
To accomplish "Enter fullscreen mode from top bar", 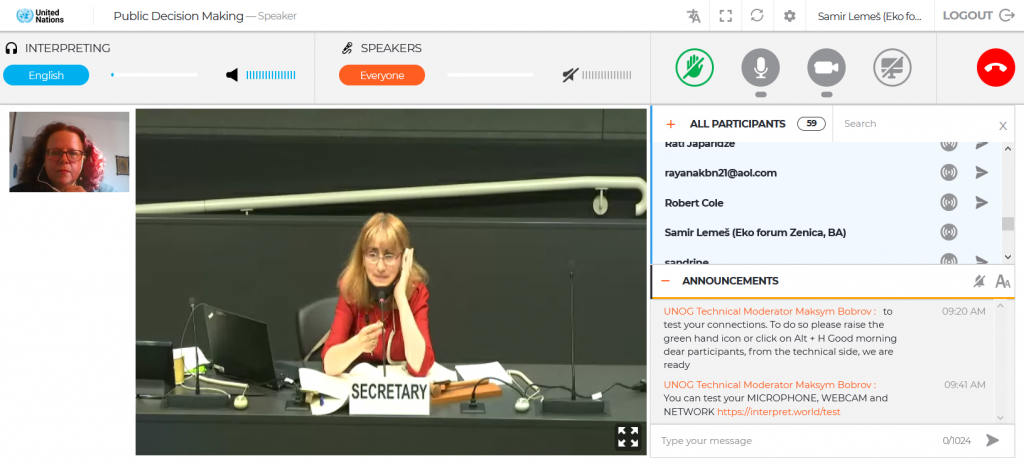I will coord(726,16).
